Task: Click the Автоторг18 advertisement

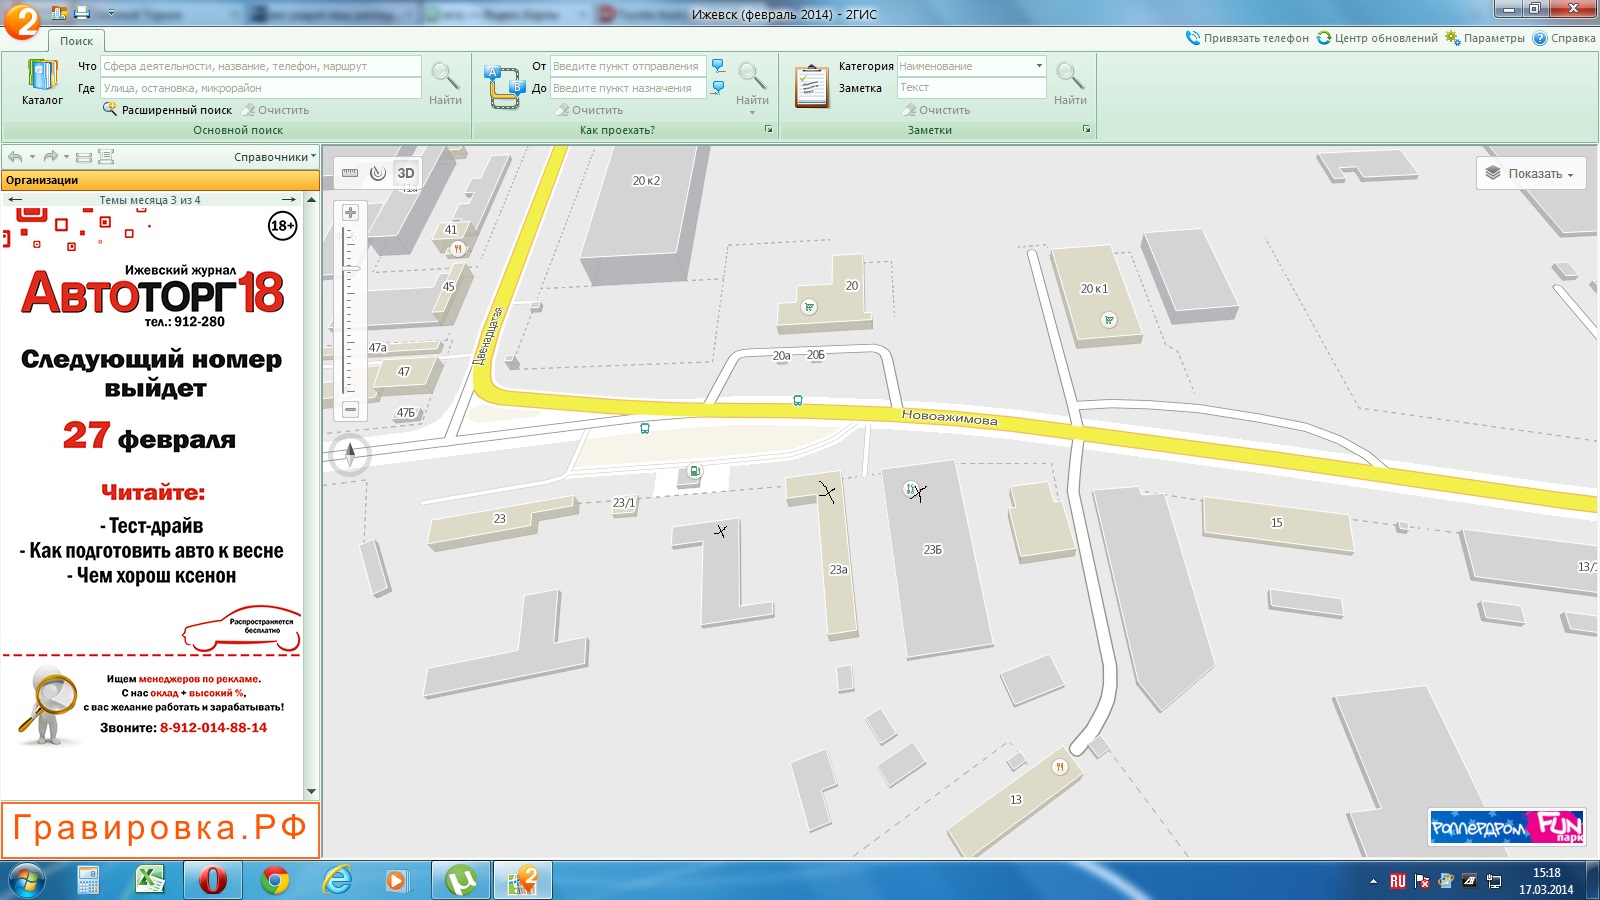Action: tap(152, 430)
